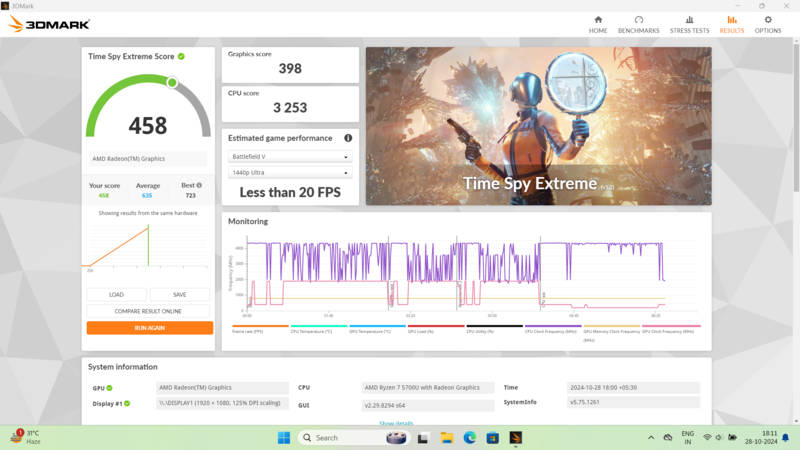Click the score distribution chart

[148, 246]
